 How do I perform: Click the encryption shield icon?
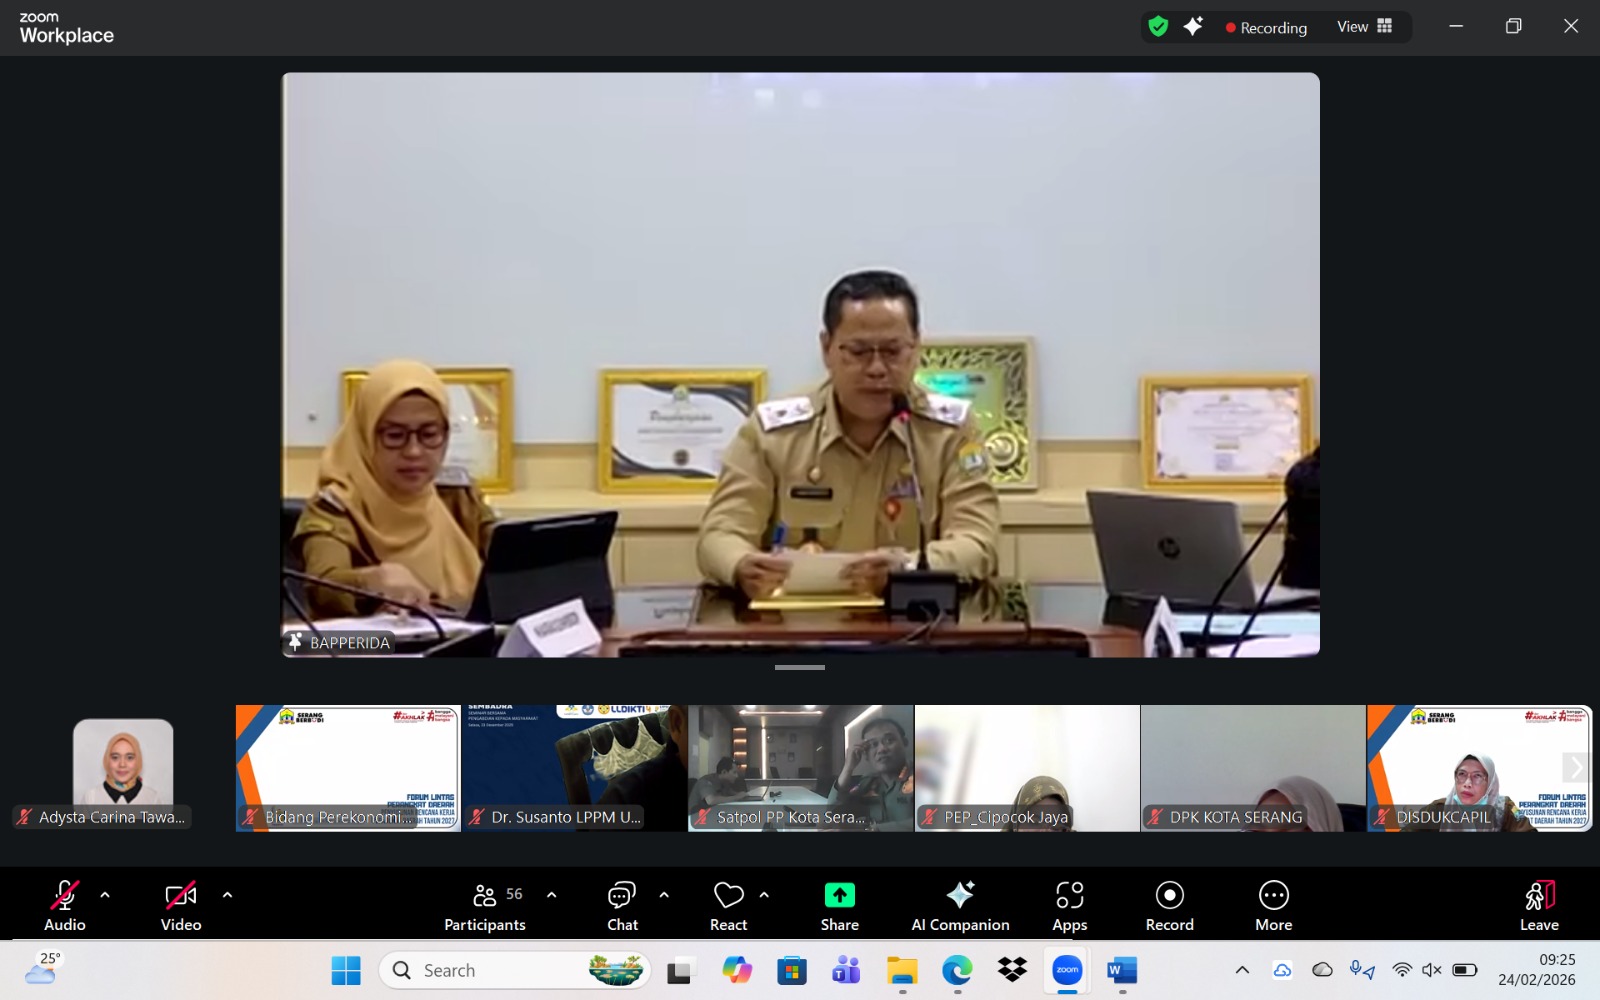click(x=1158, y=27)
